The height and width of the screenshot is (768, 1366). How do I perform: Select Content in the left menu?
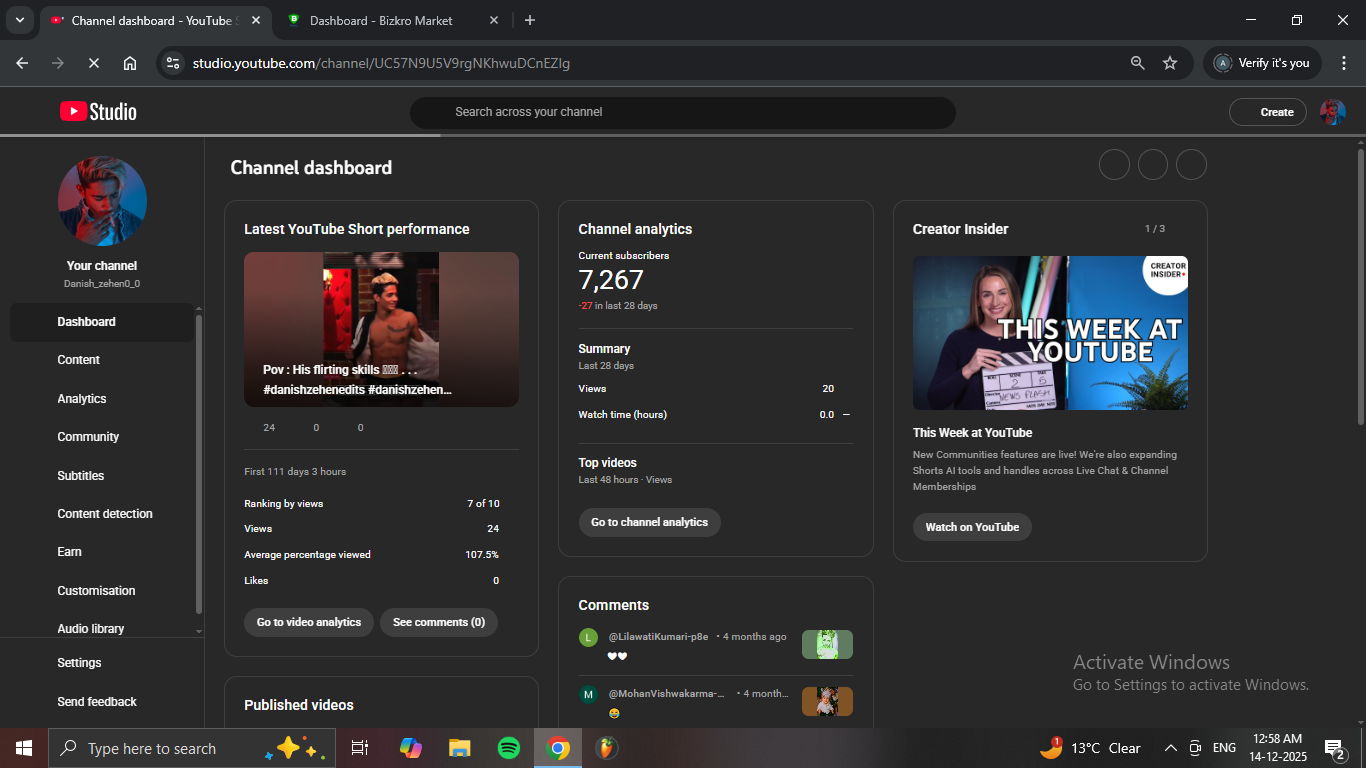tap(79, 360)
